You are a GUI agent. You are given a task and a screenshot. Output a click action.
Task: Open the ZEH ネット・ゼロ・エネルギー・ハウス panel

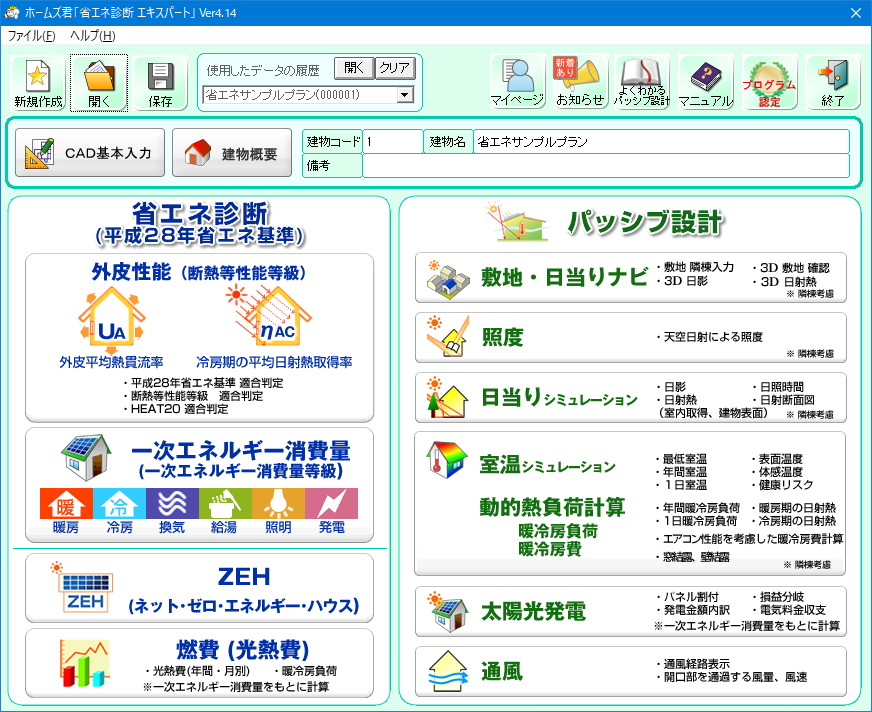click(199, 589)
